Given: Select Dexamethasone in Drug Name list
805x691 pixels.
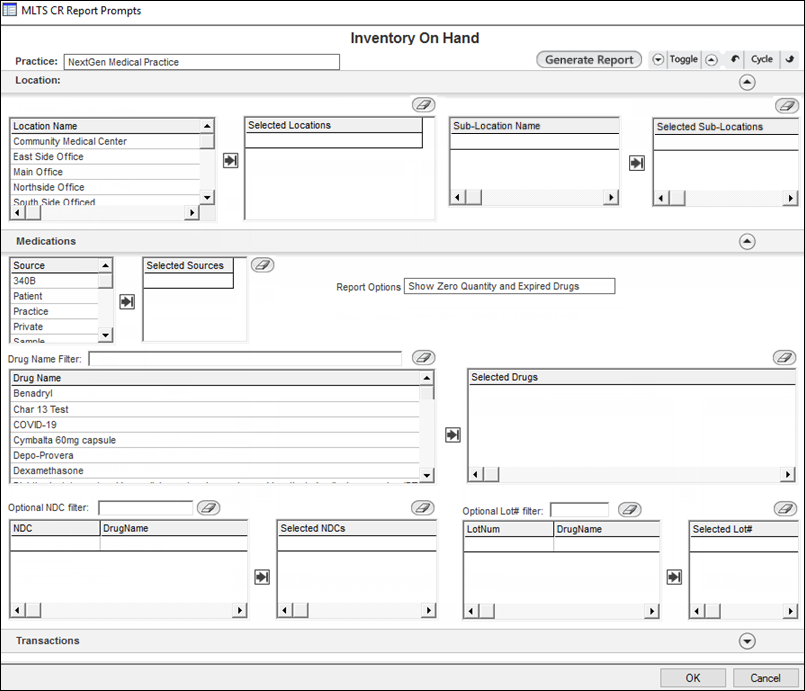Looking at the screenshot, I should [215, 471].
